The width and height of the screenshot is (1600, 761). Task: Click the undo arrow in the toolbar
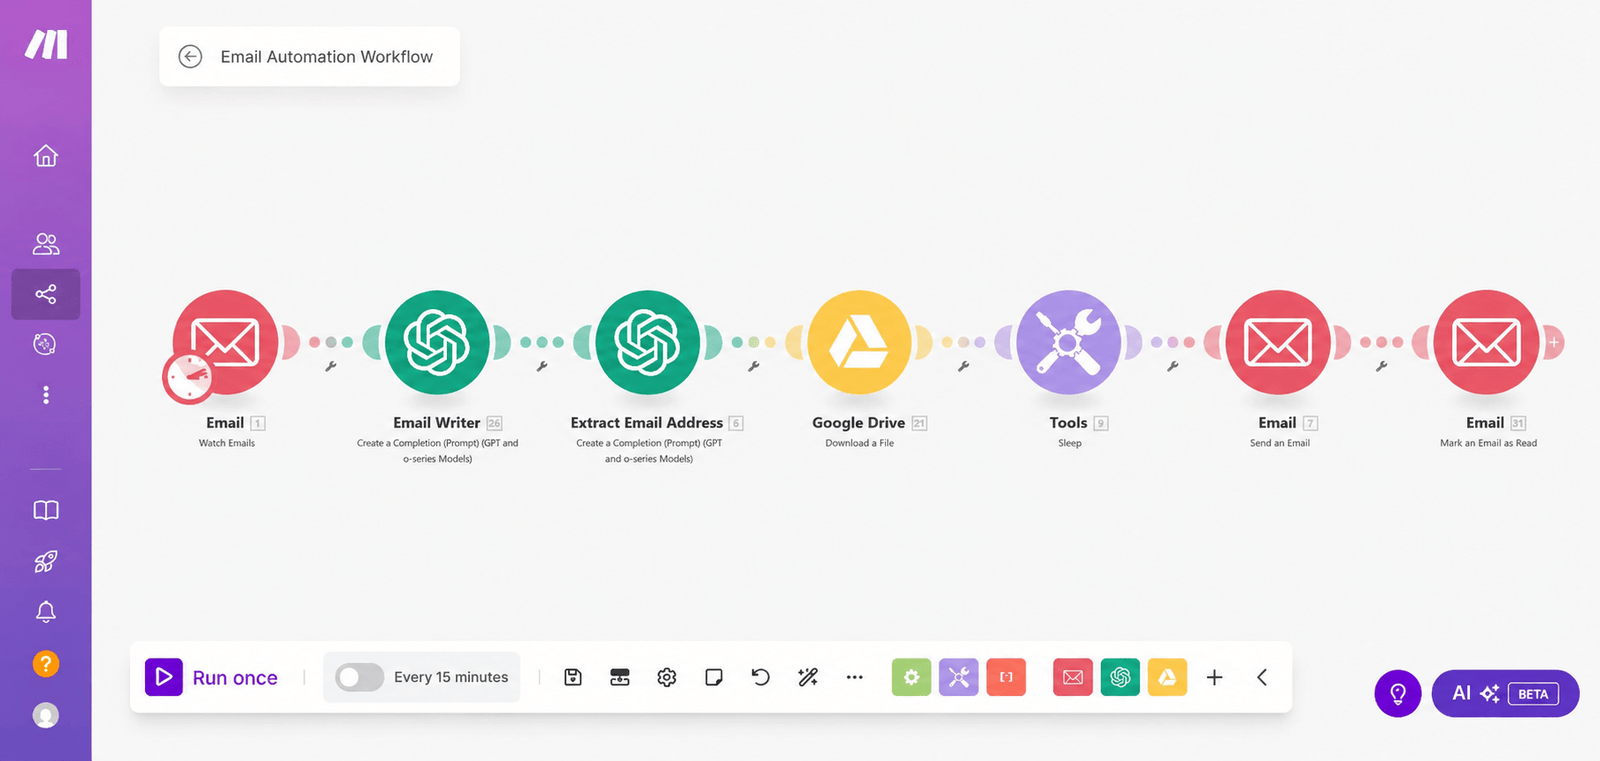(x=761, y=677)
